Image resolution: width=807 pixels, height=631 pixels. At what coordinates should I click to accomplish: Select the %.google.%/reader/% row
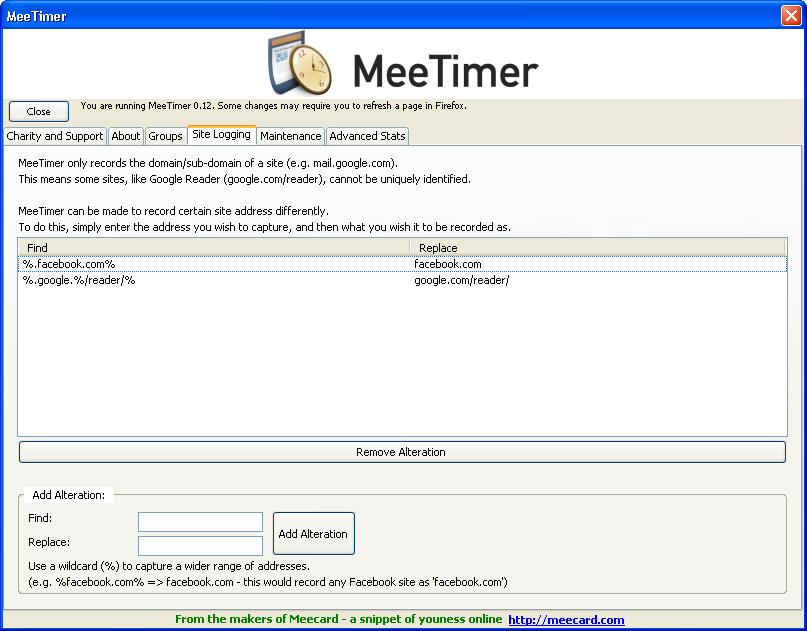(x=402, y=280)
